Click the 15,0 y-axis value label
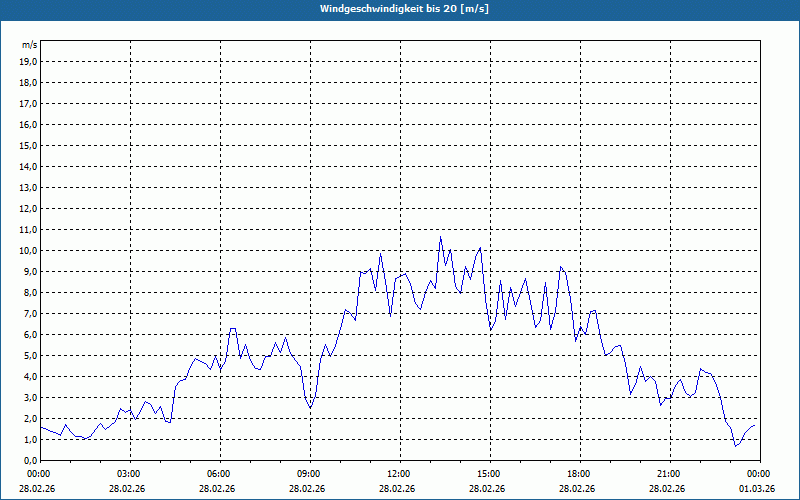This screenshot has height=500, width=800. [28, 145]
